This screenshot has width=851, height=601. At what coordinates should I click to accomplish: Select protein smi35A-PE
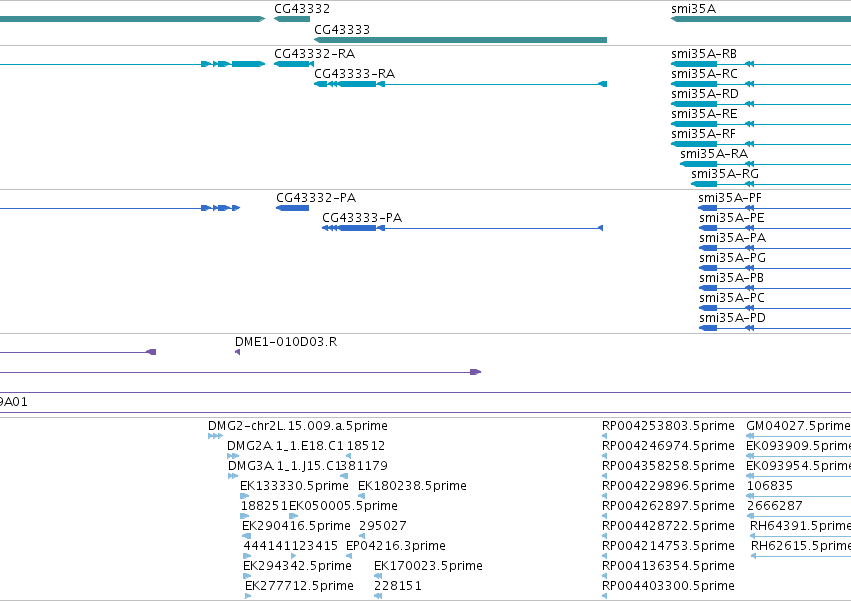coord(732,218)
